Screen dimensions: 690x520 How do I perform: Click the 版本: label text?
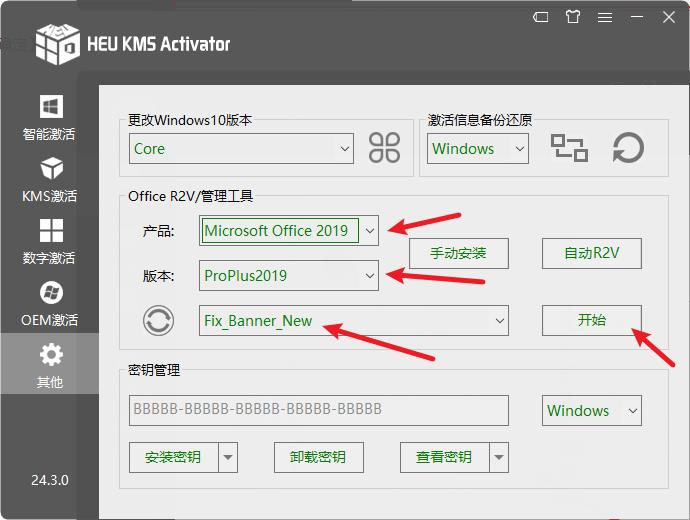158,276
